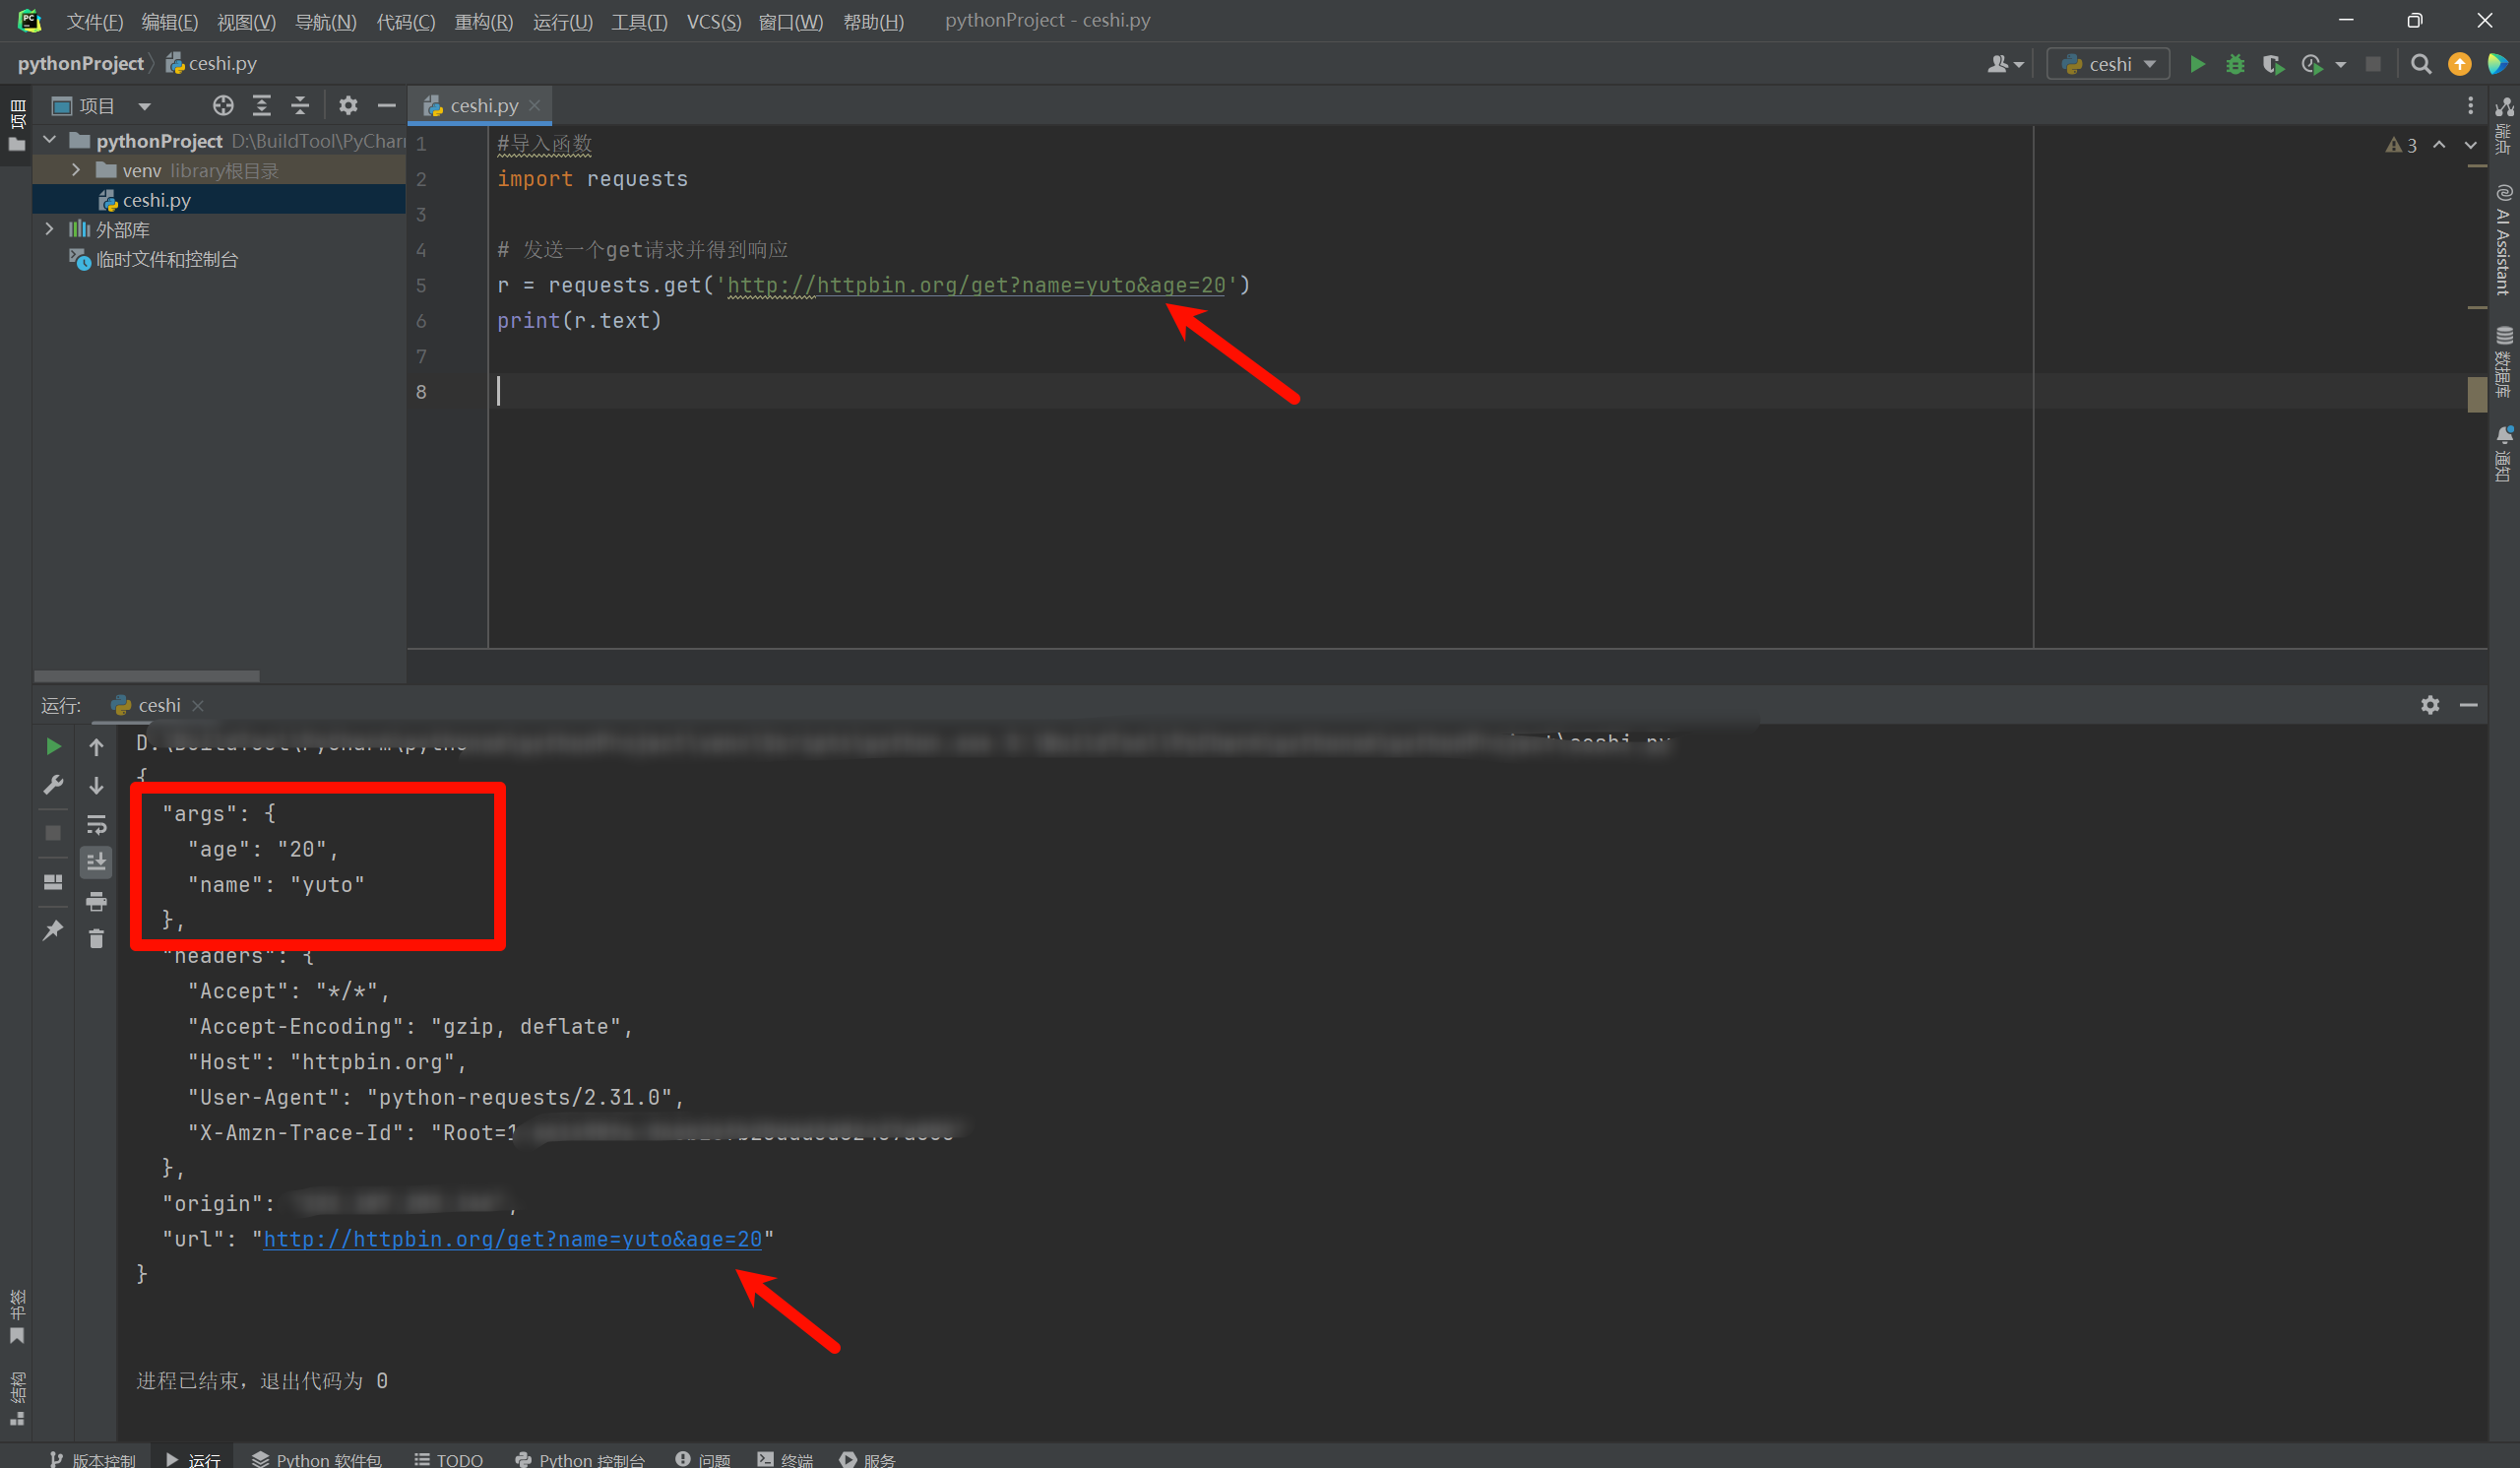
Task: Open the 帮助(H) menu
Action: click(x=873, y=21)
